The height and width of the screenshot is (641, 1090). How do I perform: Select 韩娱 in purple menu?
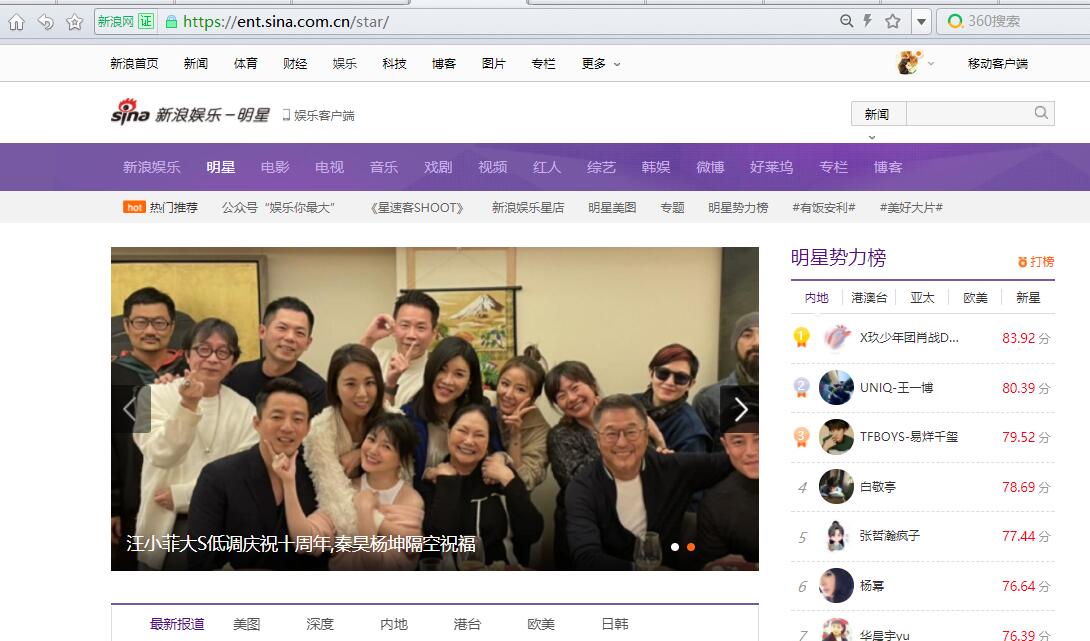[656, 167]
